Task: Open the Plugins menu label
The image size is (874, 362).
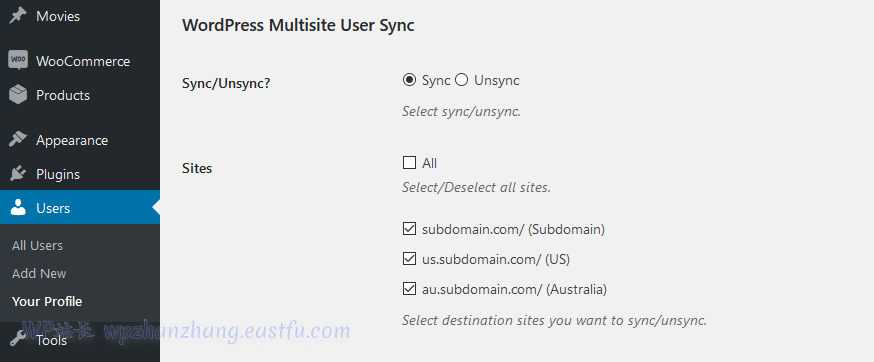Action: coord(58,174)
